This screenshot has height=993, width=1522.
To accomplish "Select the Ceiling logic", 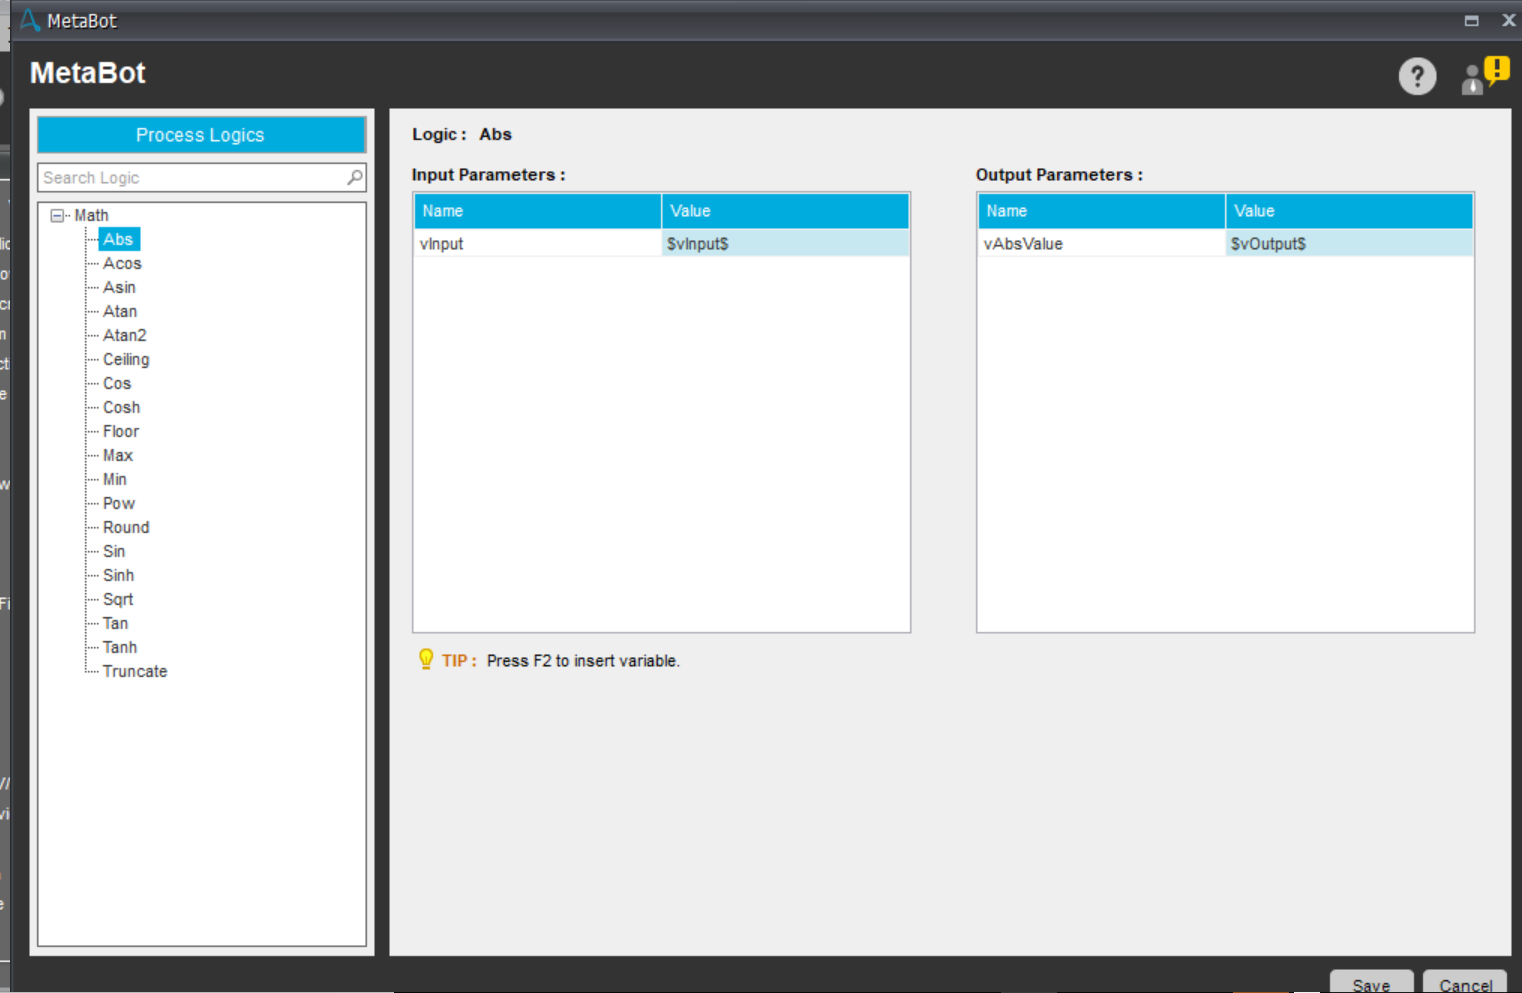I will click(x=126, y=359).
